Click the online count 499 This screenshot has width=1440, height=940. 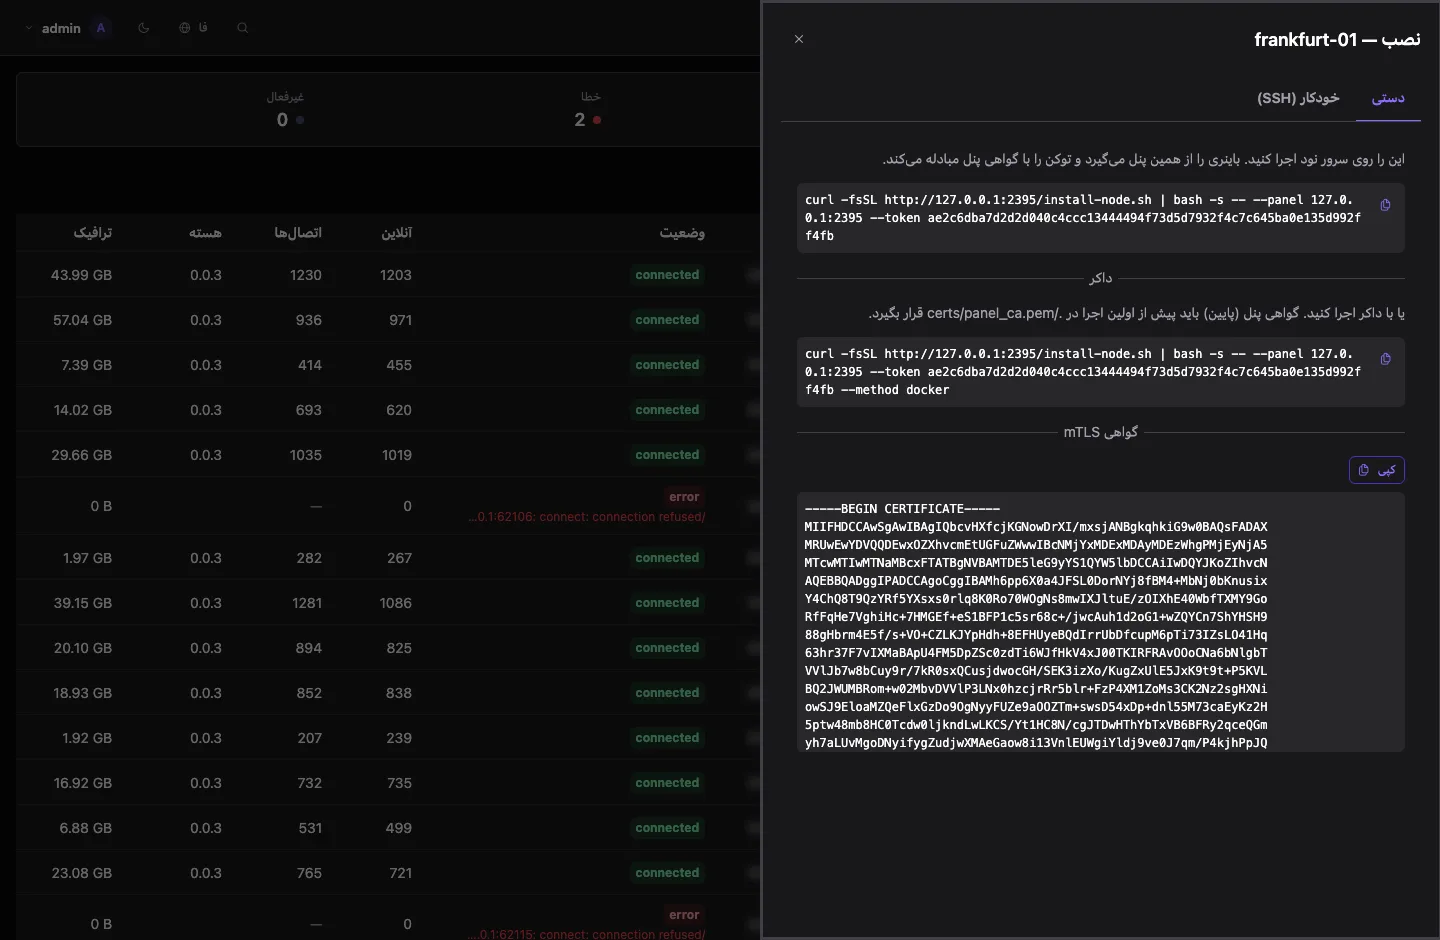[399, 828]
